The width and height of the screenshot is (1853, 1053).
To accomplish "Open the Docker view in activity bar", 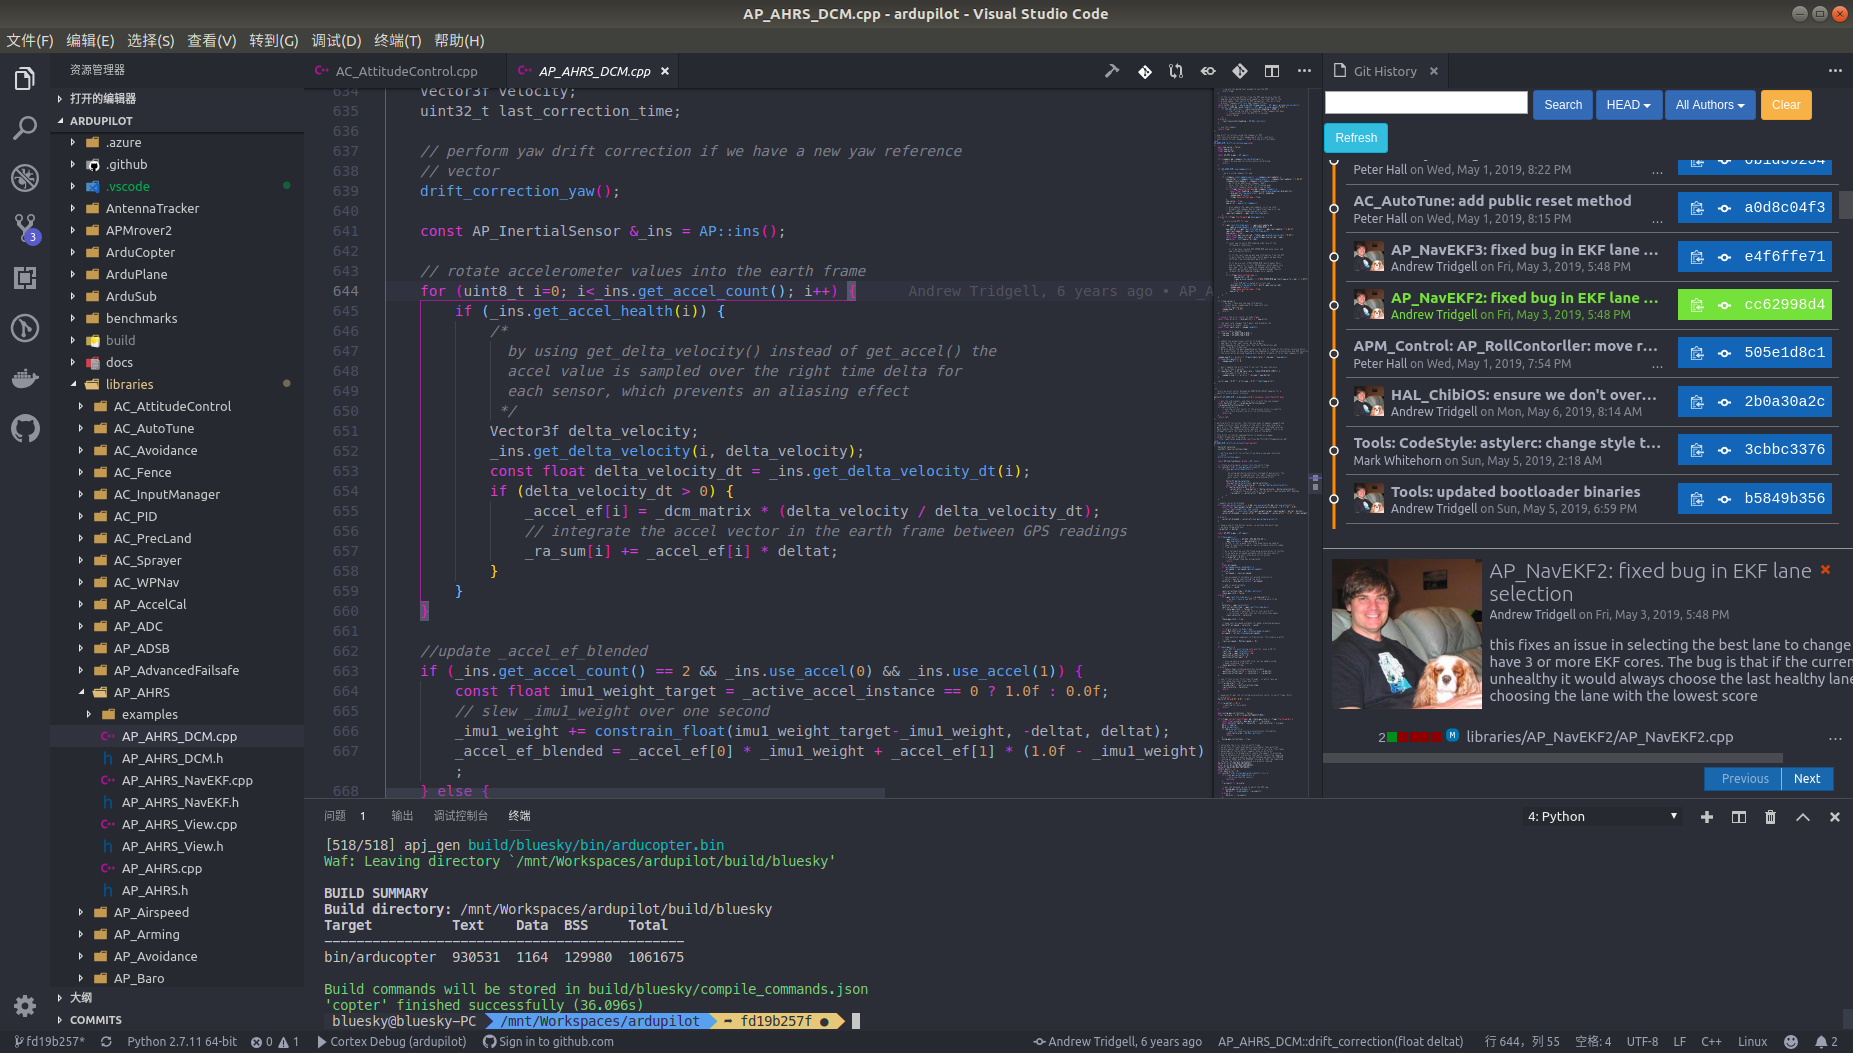I will pyautogui.click(x=25, y=378).
